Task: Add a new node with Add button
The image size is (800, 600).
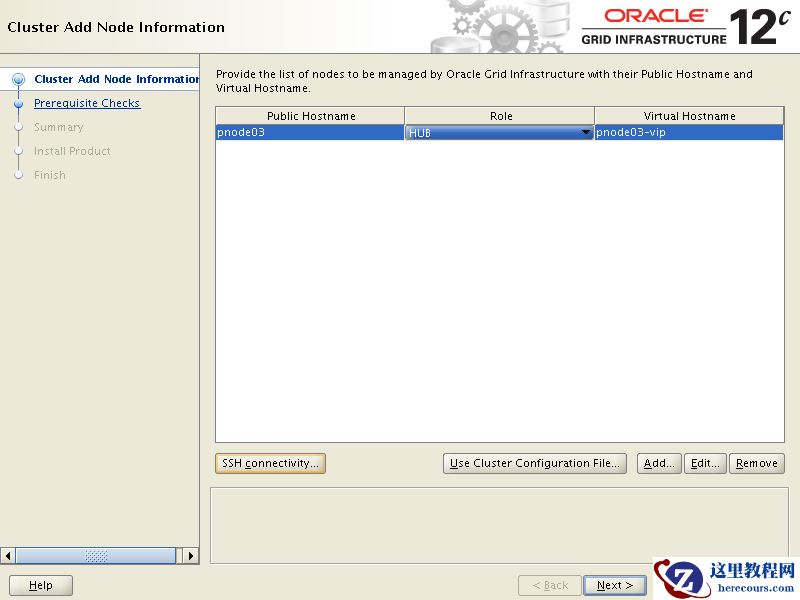Action: [659, 463]
